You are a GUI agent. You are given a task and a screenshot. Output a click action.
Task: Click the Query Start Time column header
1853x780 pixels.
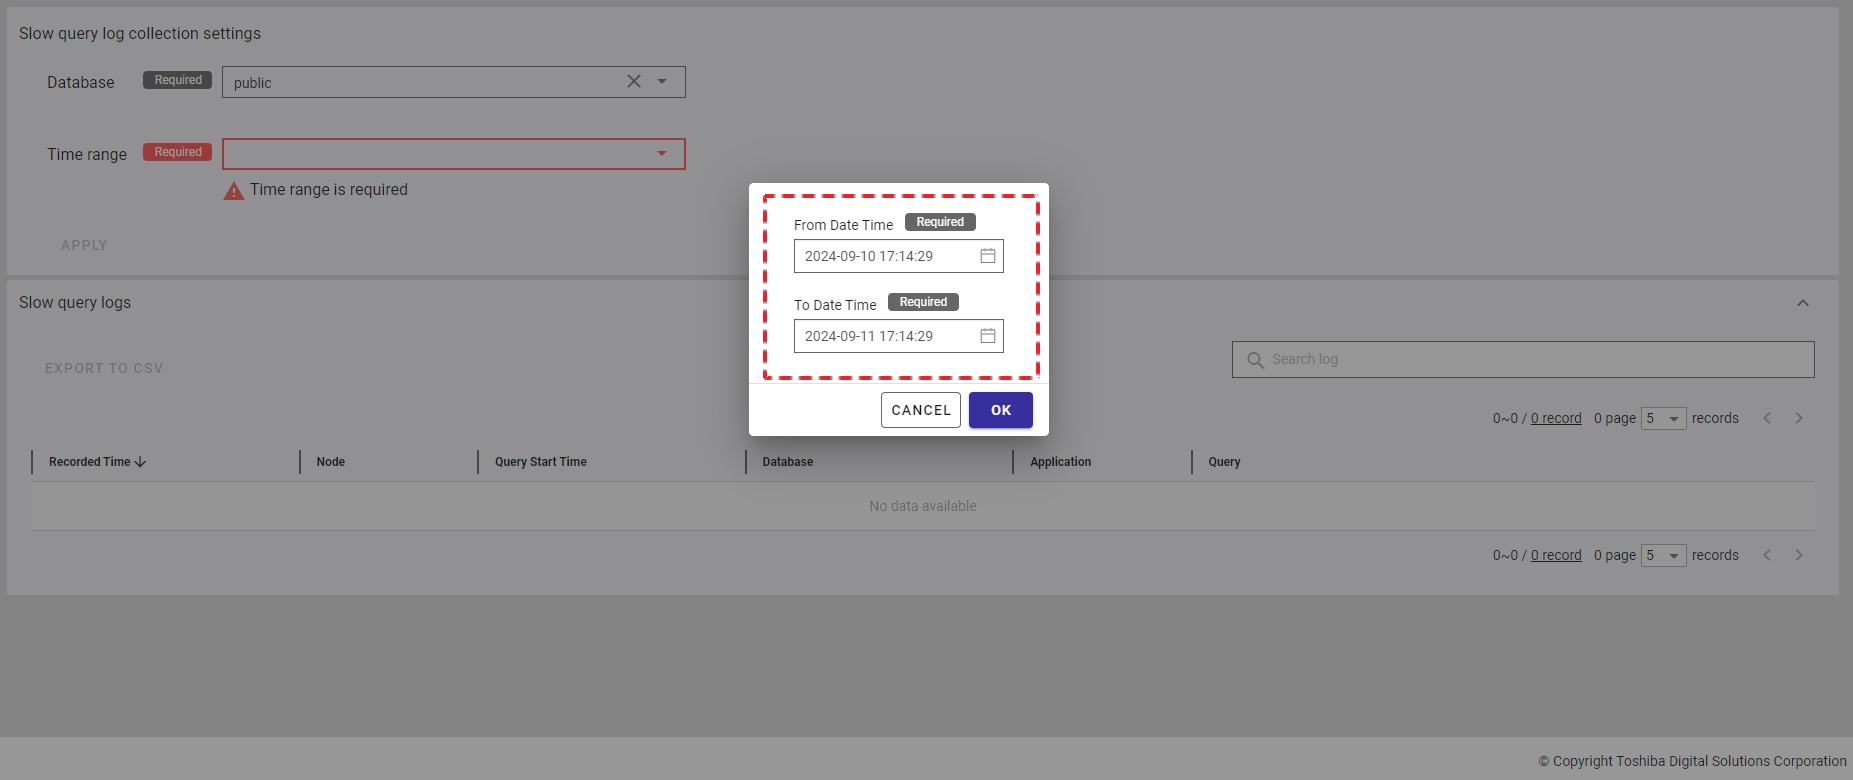click(x=540, y=462)
